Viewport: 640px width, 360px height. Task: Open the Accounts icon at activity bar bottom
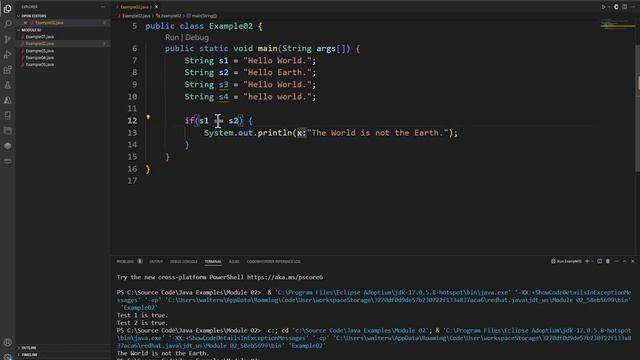click(x=7, y=342)
